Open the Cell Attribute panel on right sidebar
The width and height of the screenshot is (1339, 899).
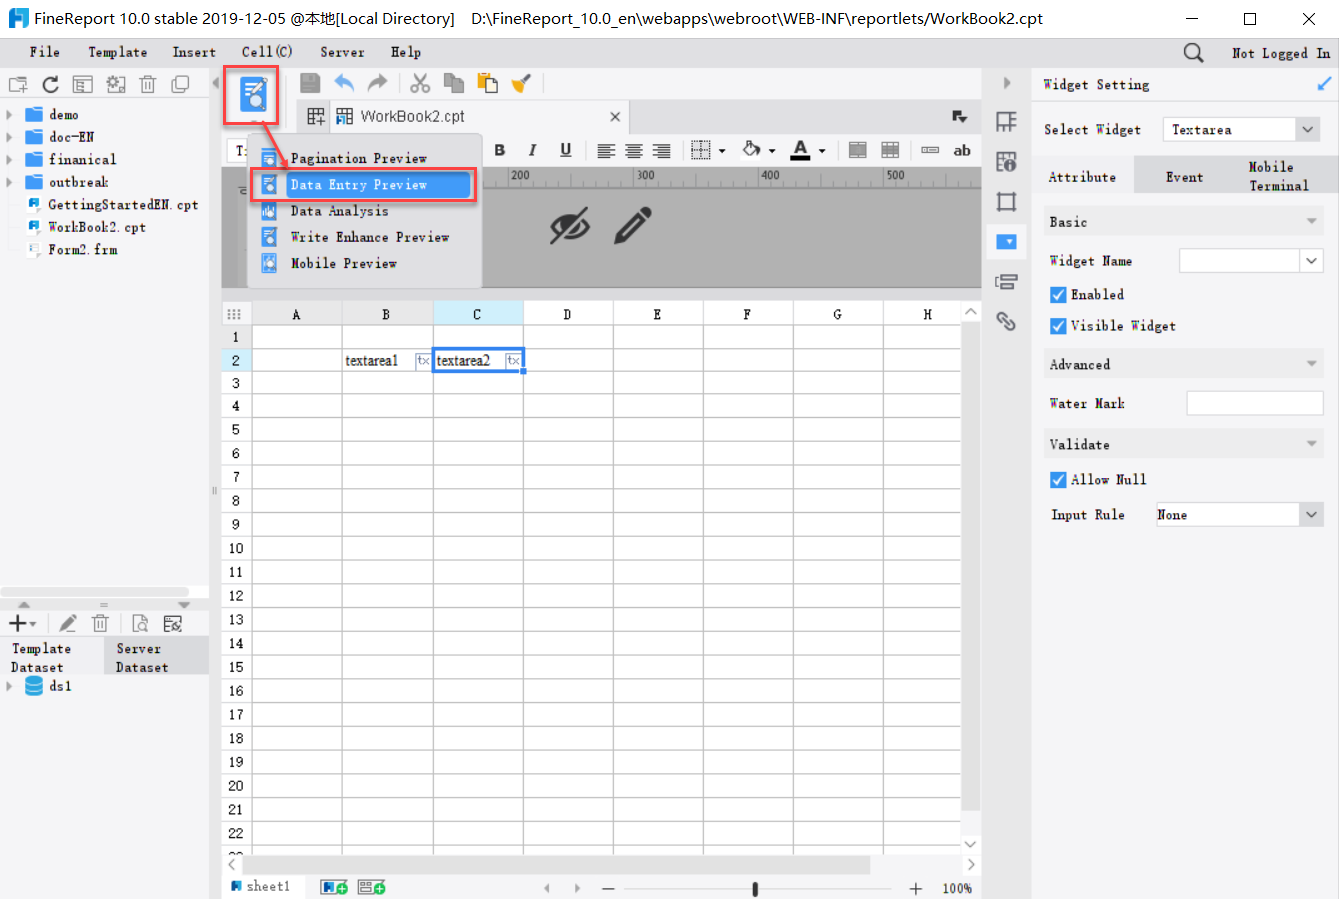pos(1007,160)
